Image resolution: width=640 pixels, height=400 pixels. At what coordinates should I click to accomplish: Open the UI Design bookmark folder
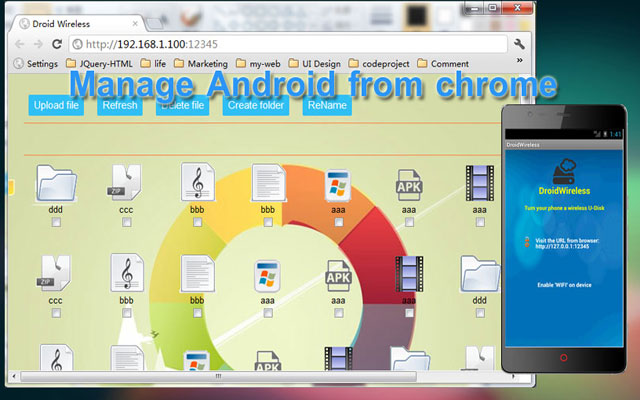(x=315, y=64)
